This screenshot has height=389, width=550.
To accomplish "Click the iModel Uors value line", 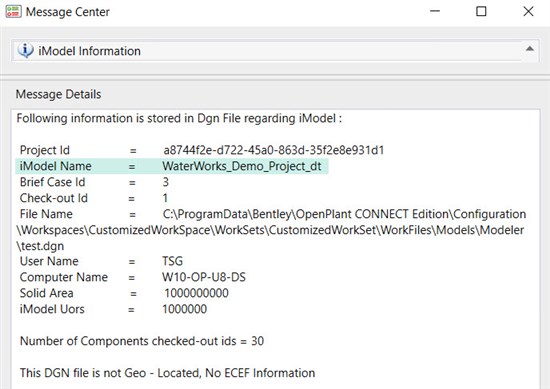I will [x=113, y=309].
